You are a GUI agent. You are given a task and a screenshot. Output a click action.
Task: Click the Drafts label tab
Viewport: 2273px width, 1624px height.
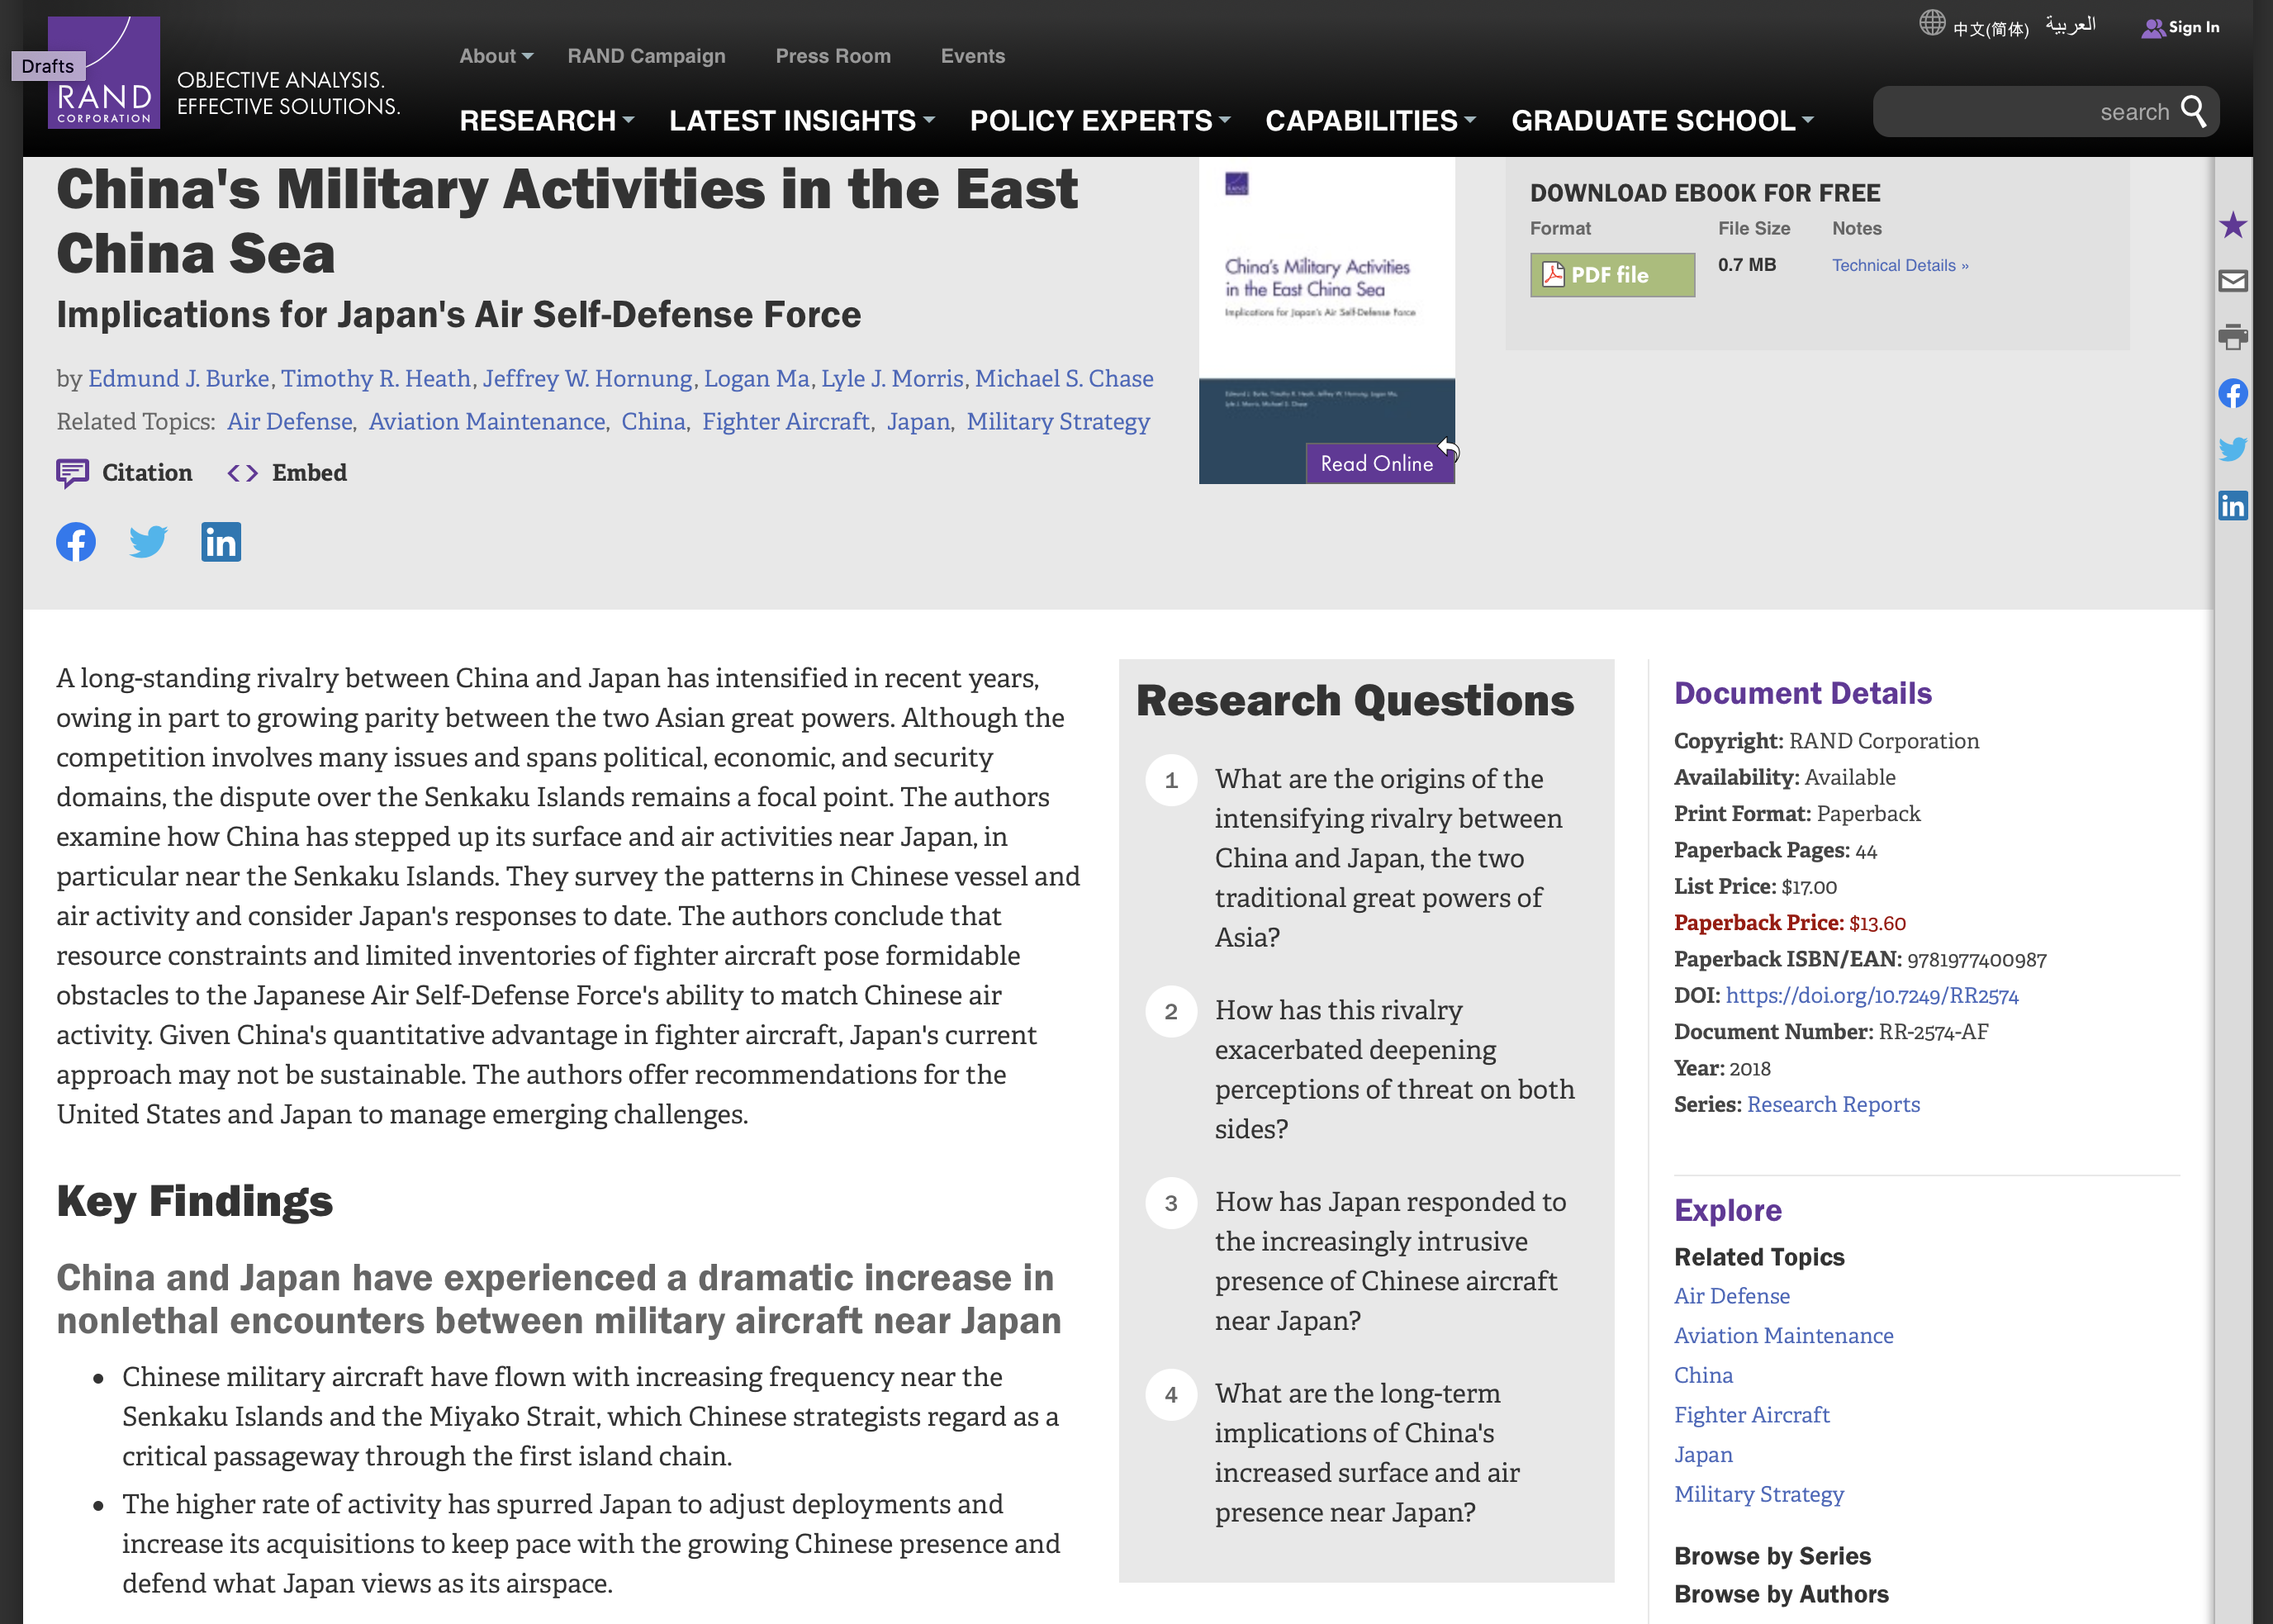pyautogui.click(x=48, y=66)
